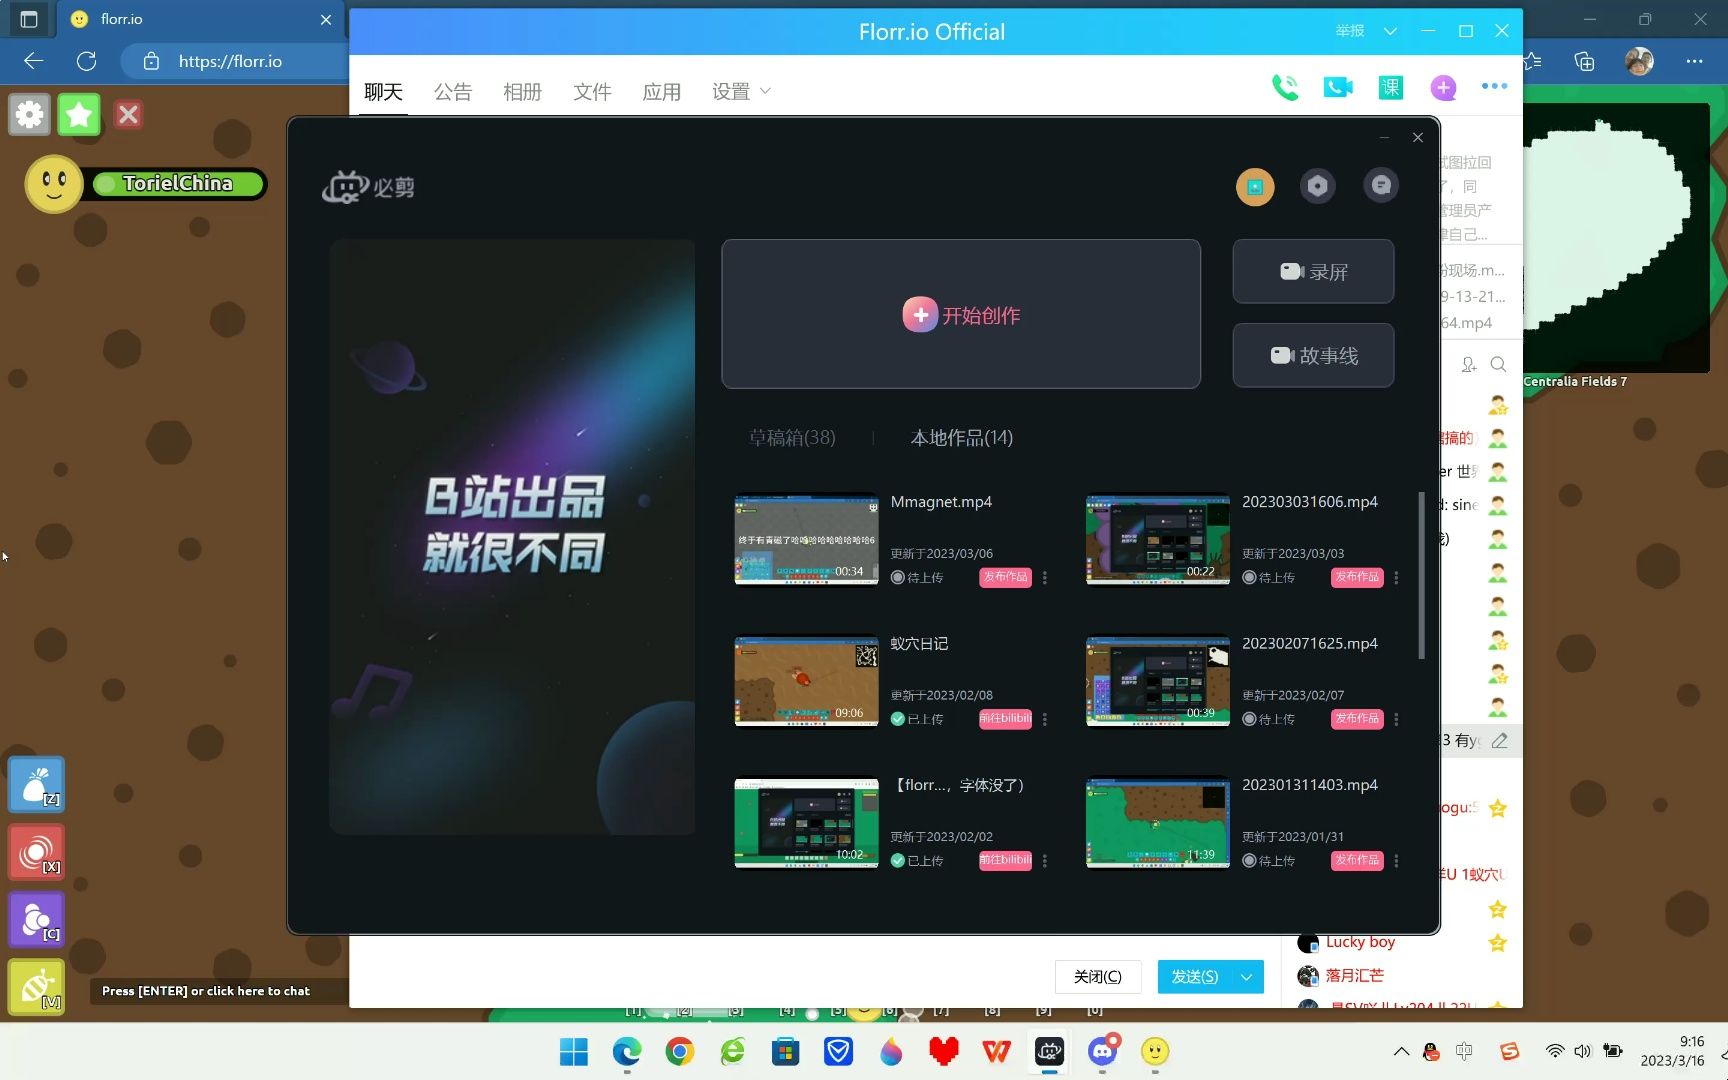Select the [X] red spiral icon
Viewport: 1728px width, 1080px height.
pos(37,852)
